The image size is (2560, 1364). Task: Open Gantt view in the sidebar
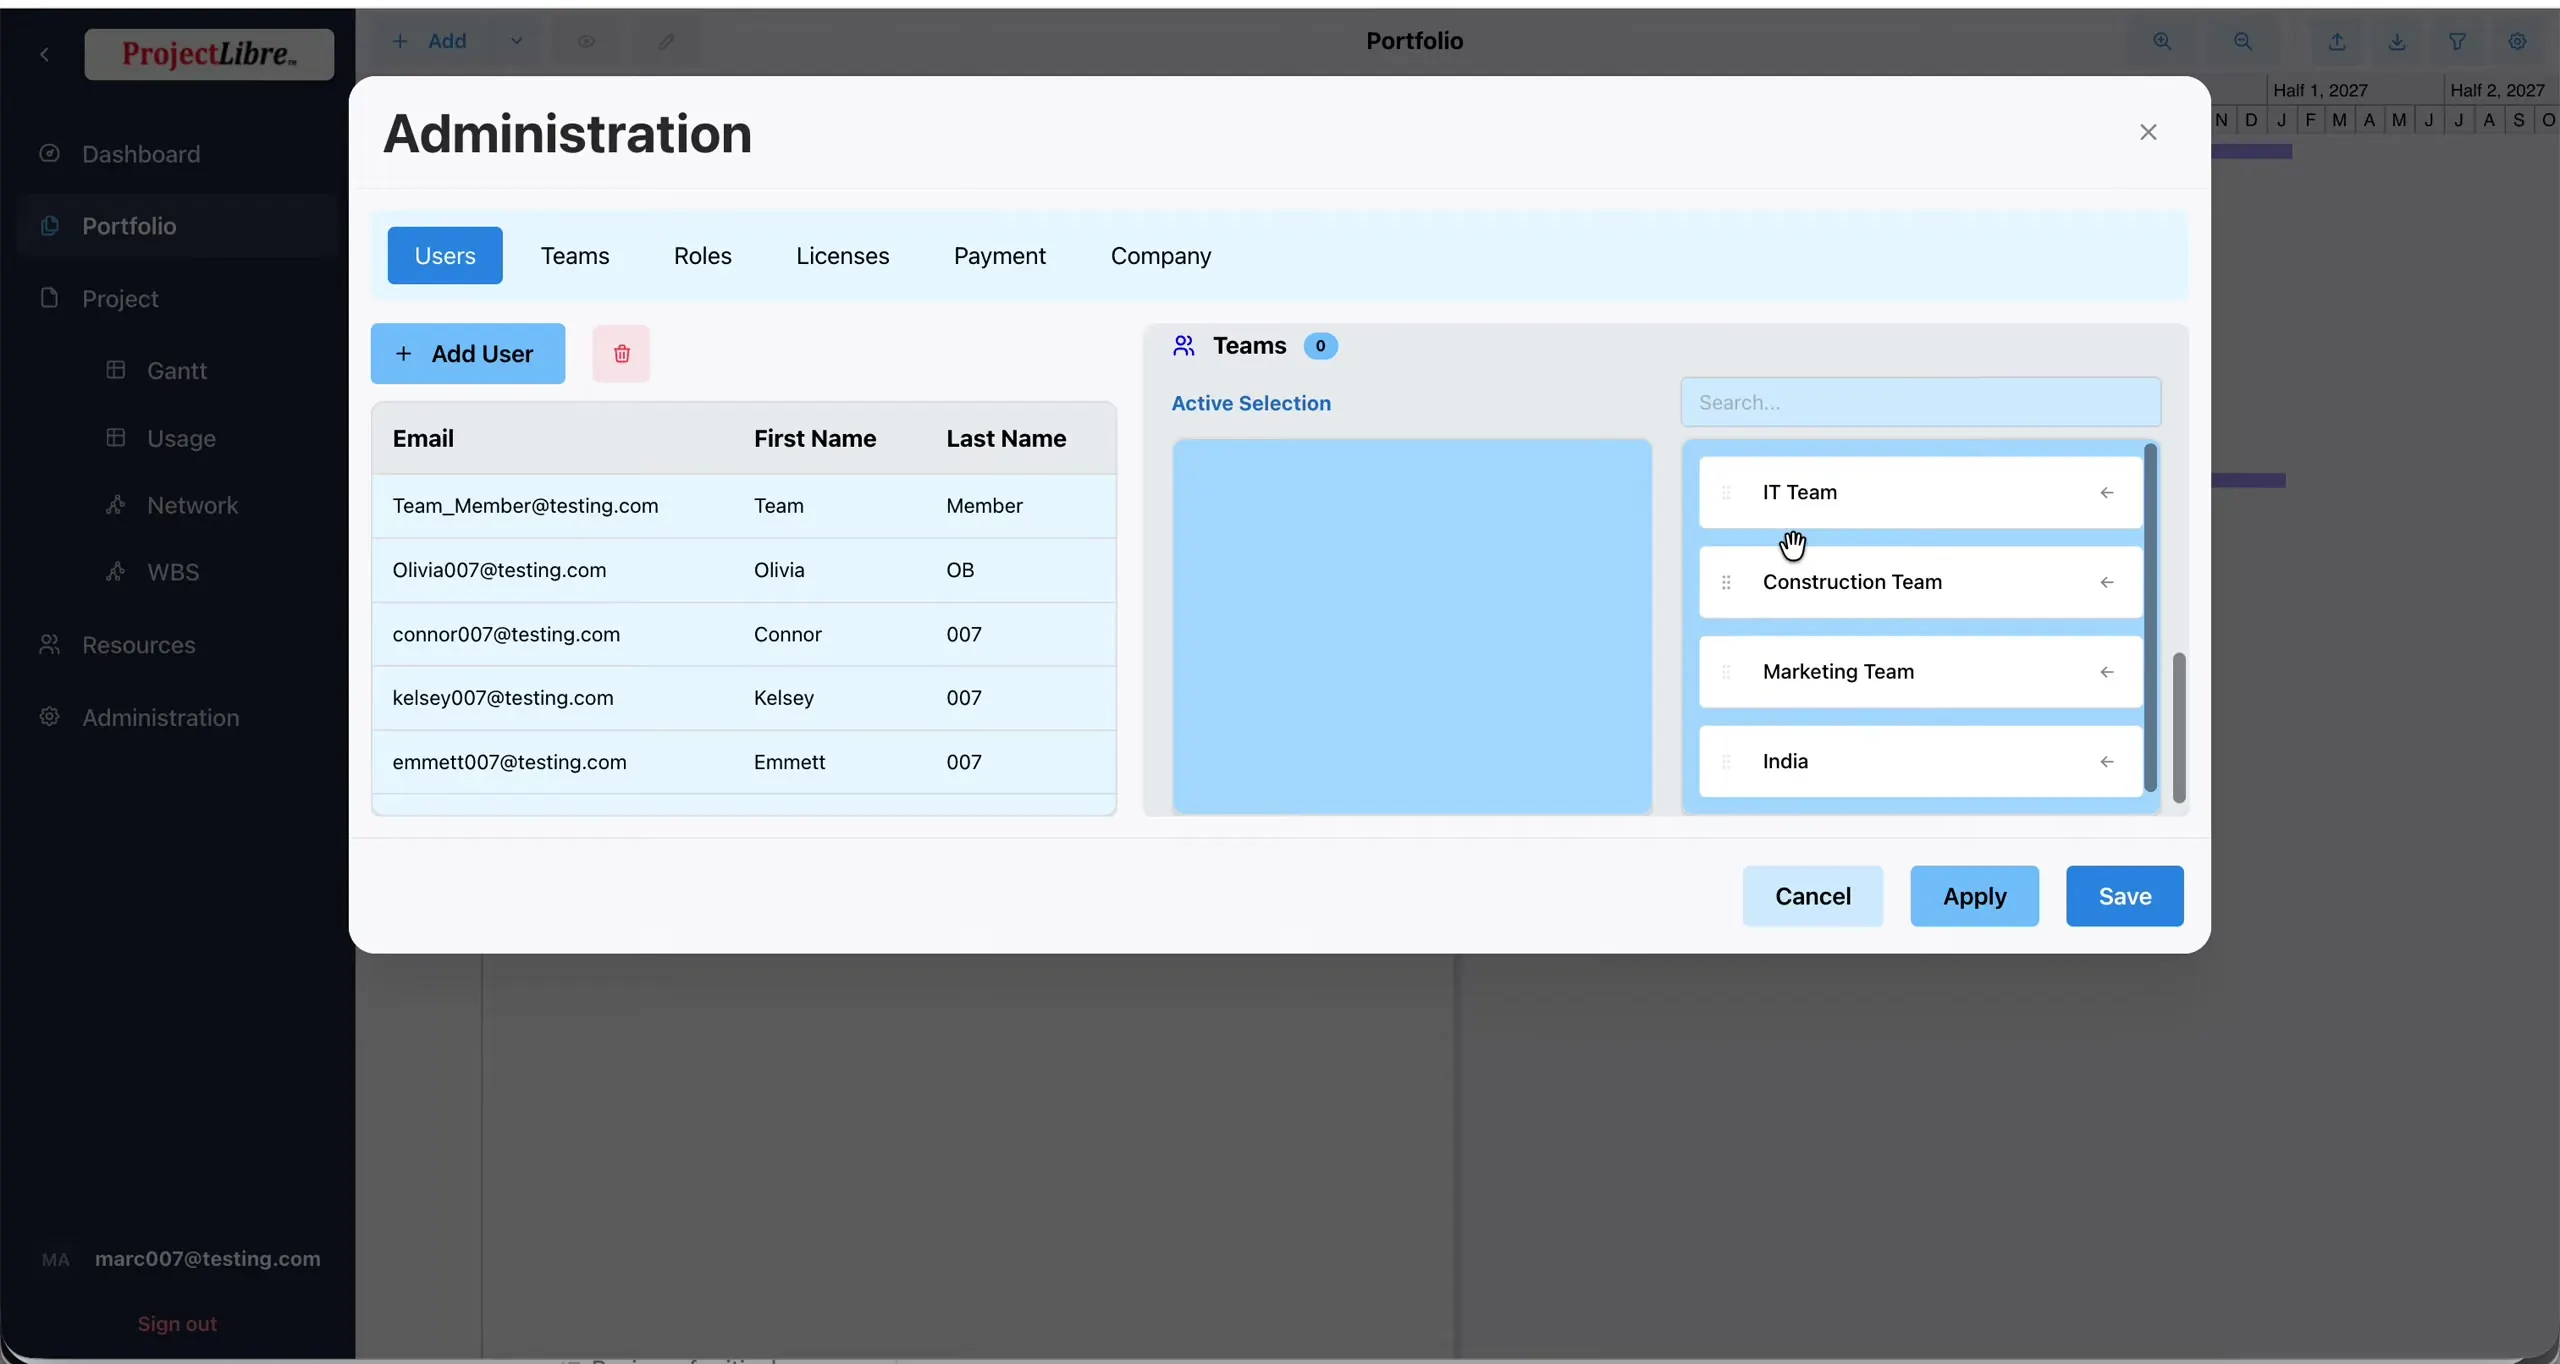[177, 370]
